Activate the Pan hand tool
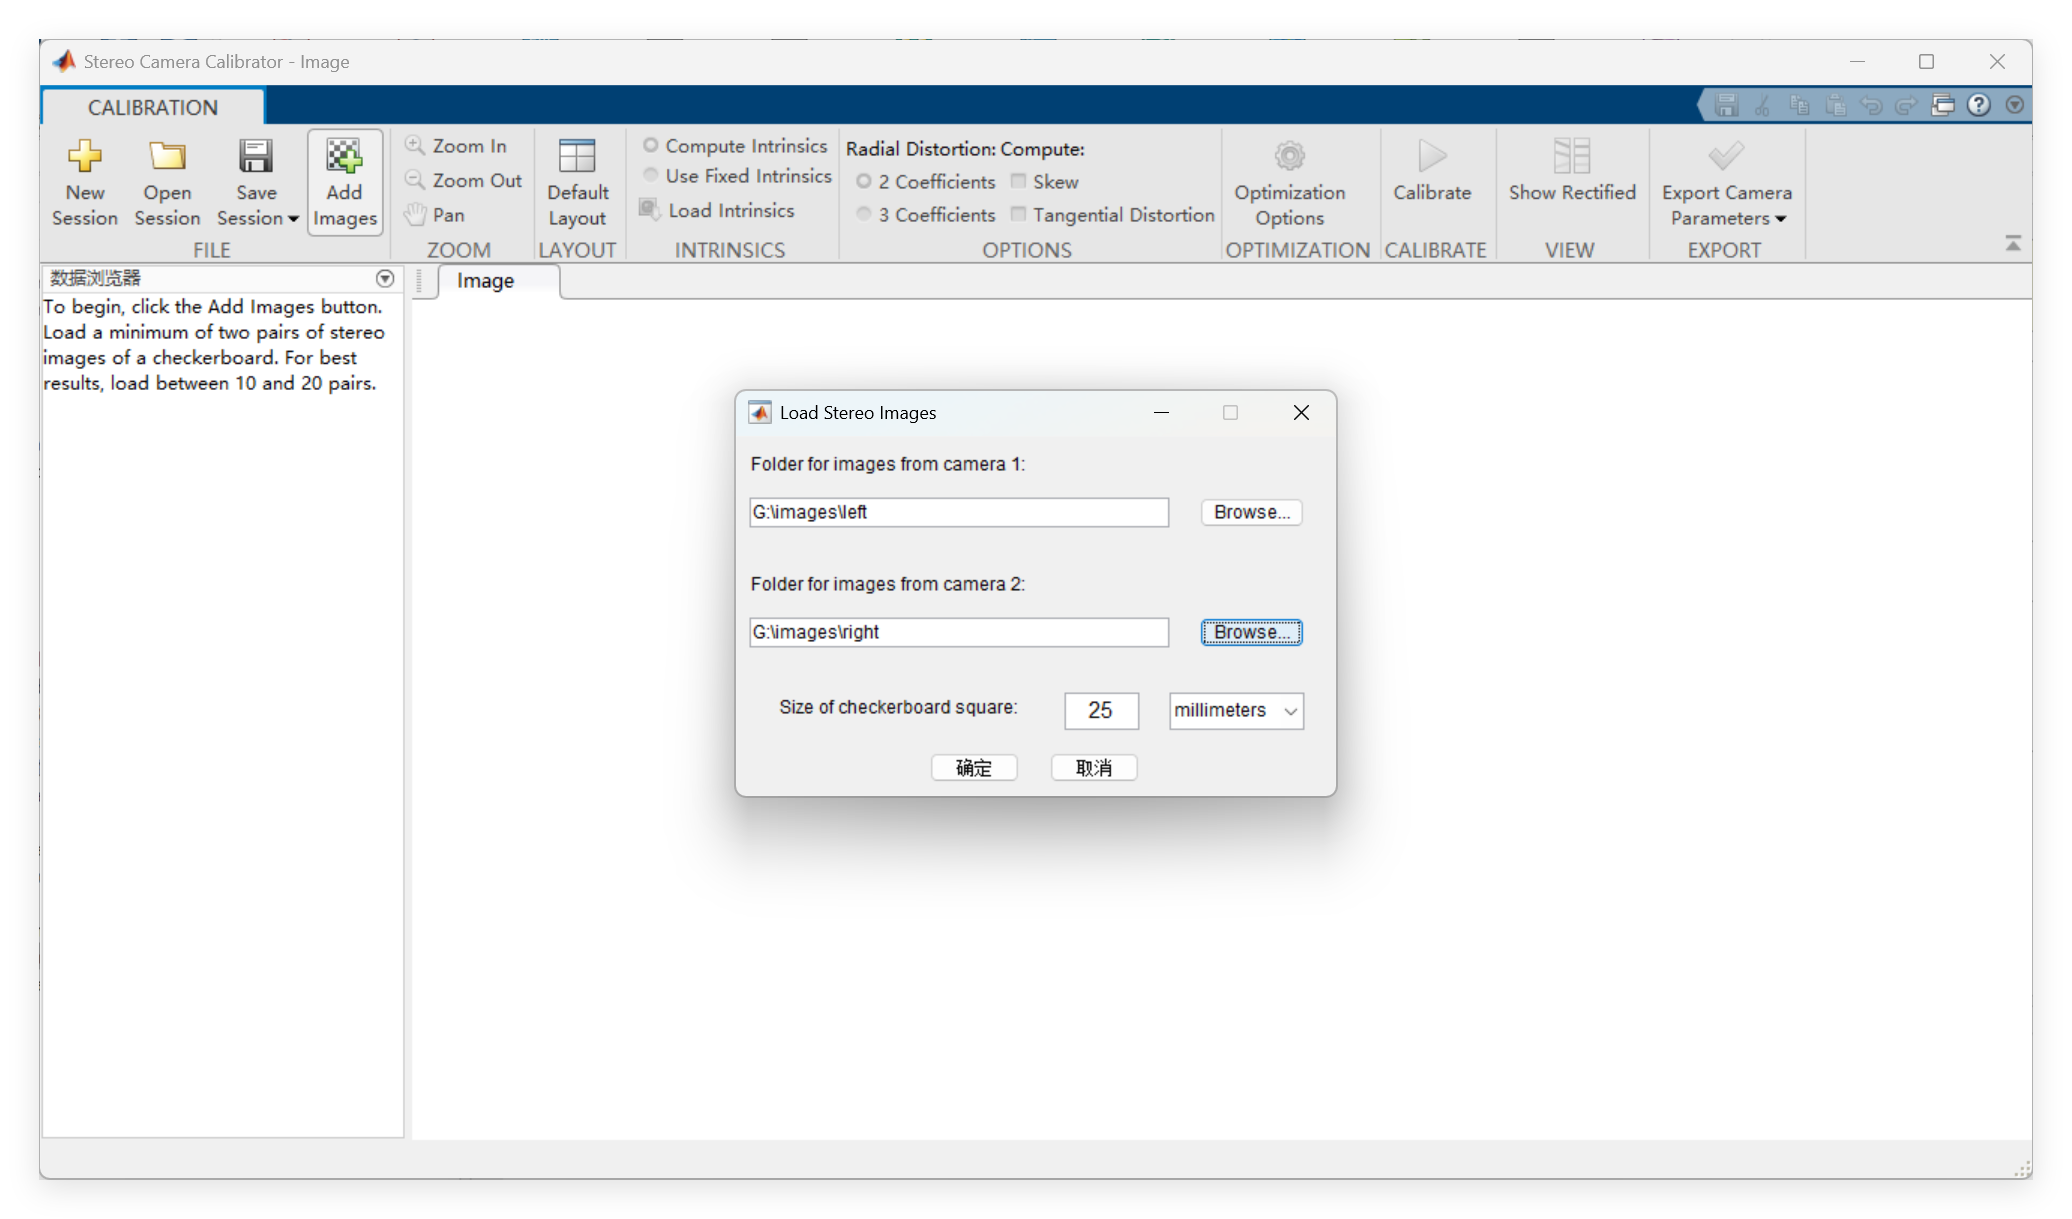This screenshot has height=1219, width=2072. [x=416, y=215]
